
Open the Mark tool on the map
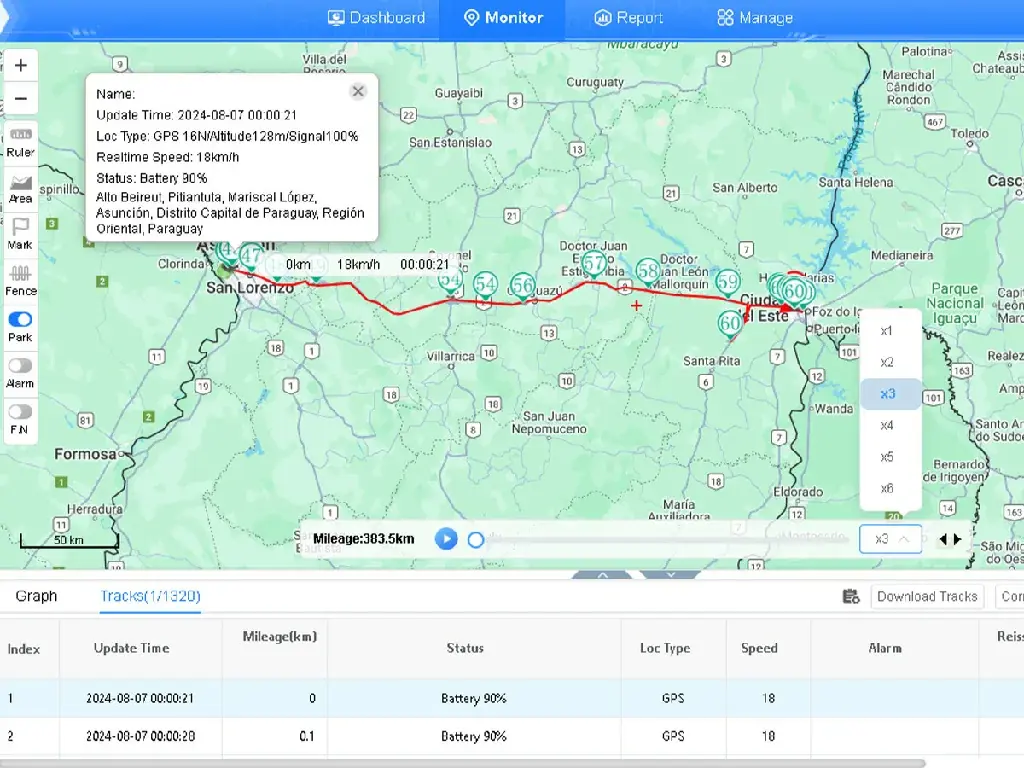click(x=20, y=232)
